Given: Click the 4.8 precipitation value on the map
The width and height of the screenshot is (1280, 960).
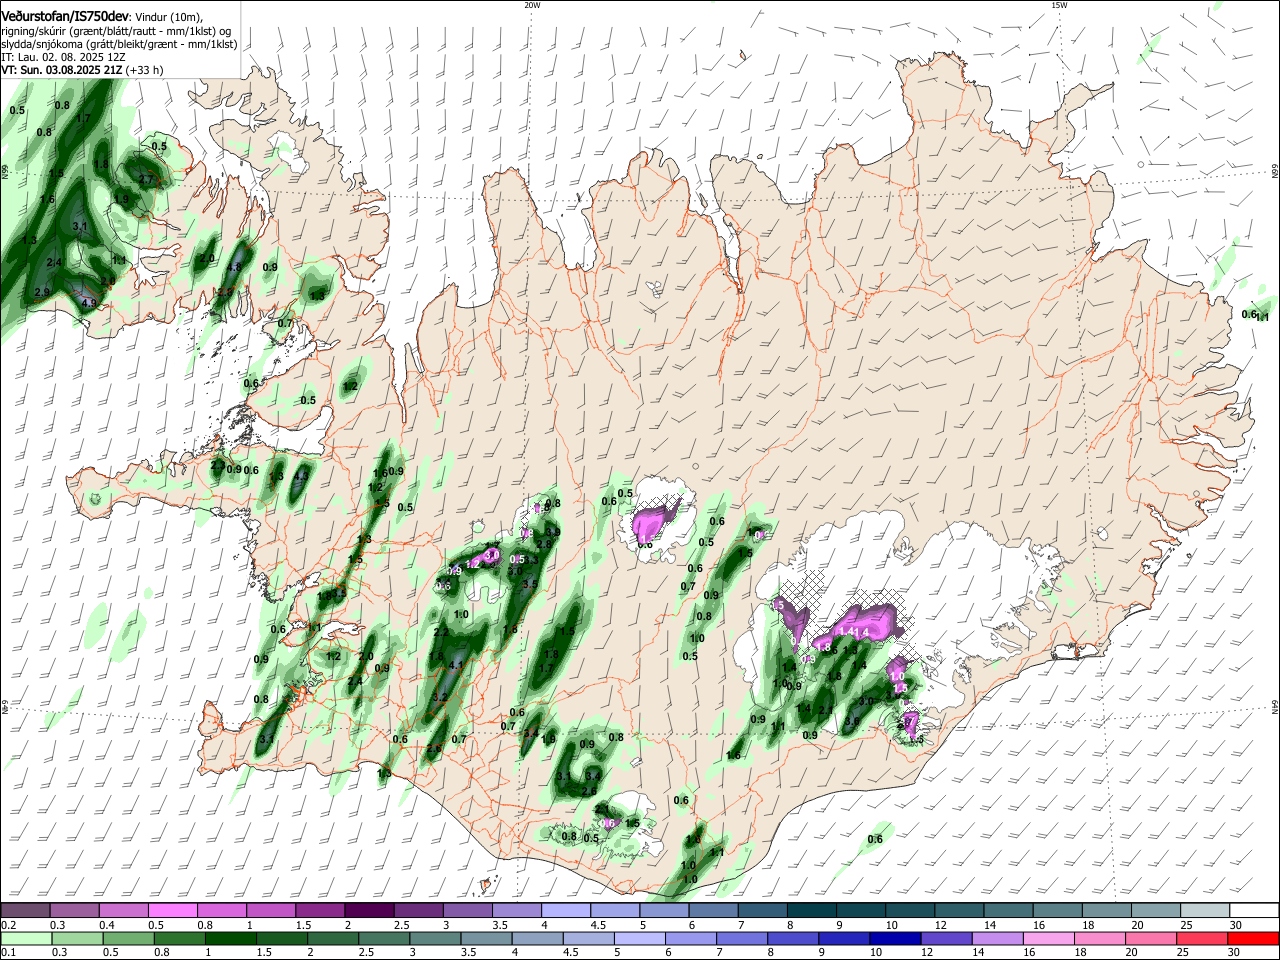Looking at the screenshot, I should click(x=235, y=268).
